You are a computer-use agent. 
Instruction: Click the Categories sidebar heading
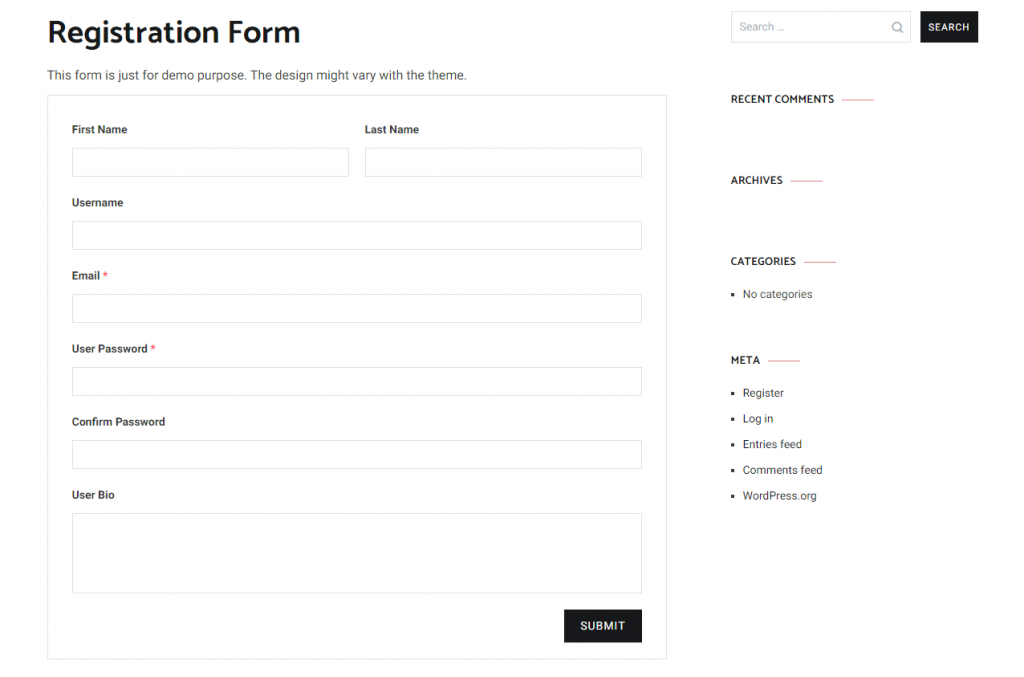point(763,261)
